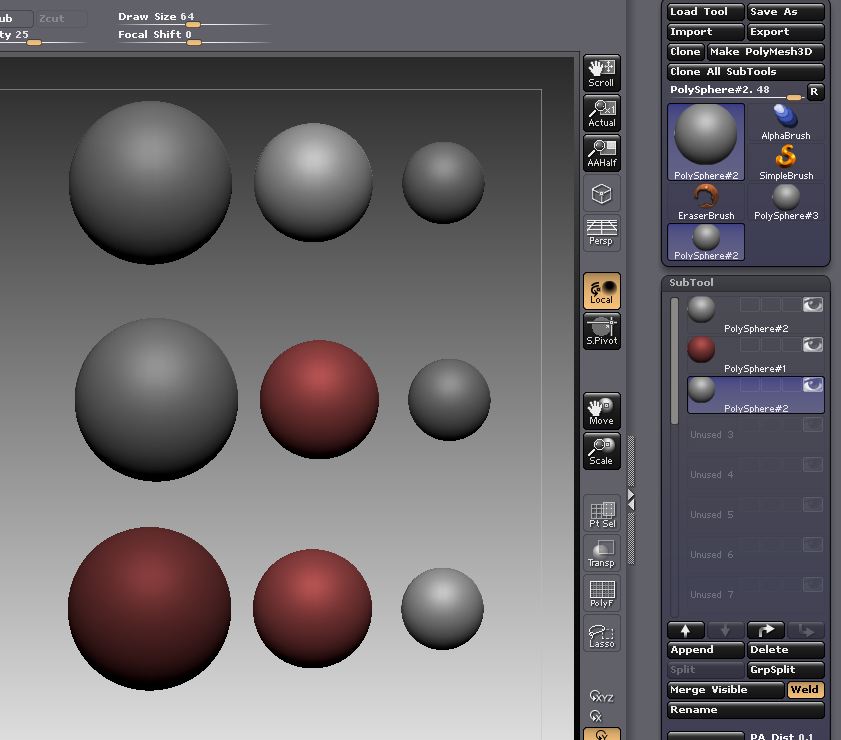
Task: Click the Export button
Action: pos(785,32)
